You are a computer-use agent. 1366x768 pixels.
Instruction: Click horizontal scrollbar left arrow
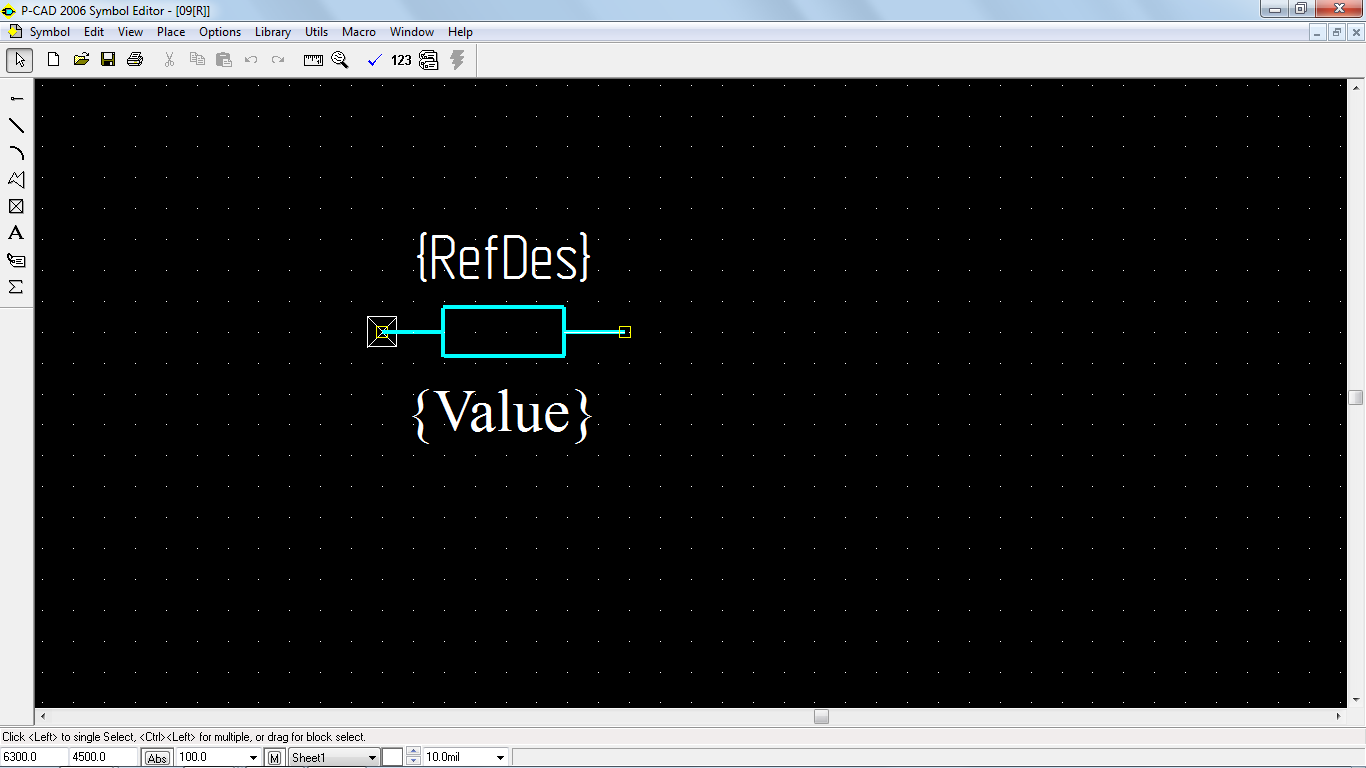pyautogui.click(x=42, y=717)
